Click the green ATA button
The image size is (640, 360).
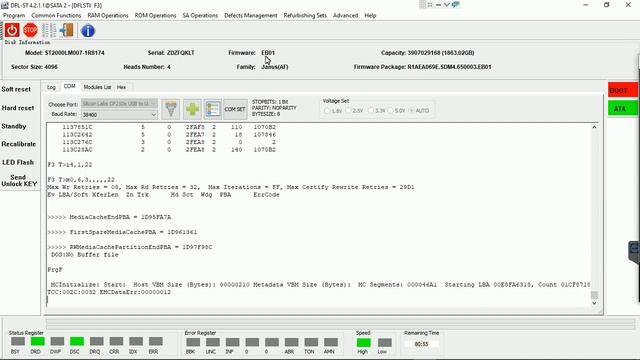pos(622,109)
